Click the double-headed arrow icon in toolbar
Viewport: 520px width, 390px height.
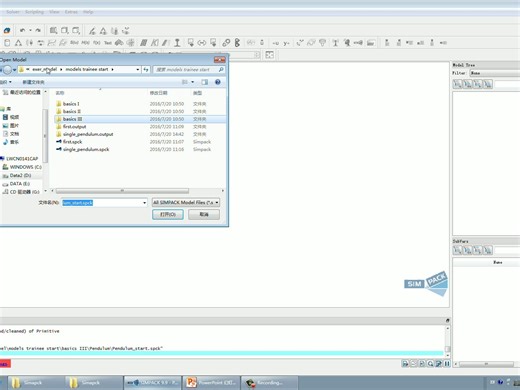click(x=202, y=43)
